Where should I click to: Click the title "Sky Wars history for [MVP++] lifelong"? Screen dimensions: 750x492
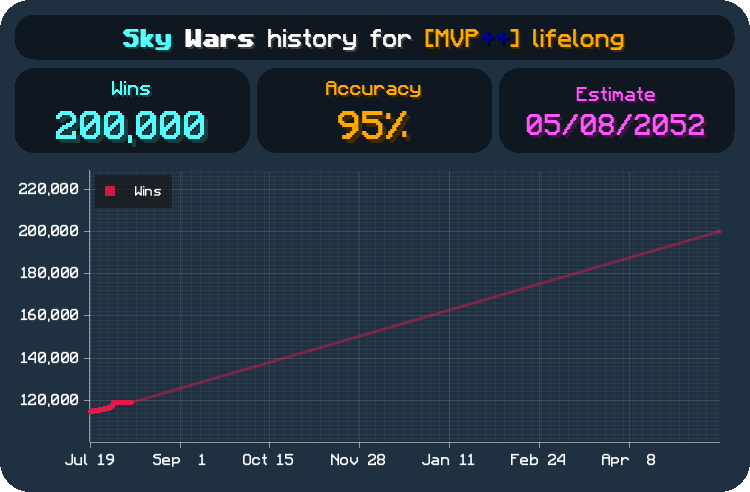374,39
